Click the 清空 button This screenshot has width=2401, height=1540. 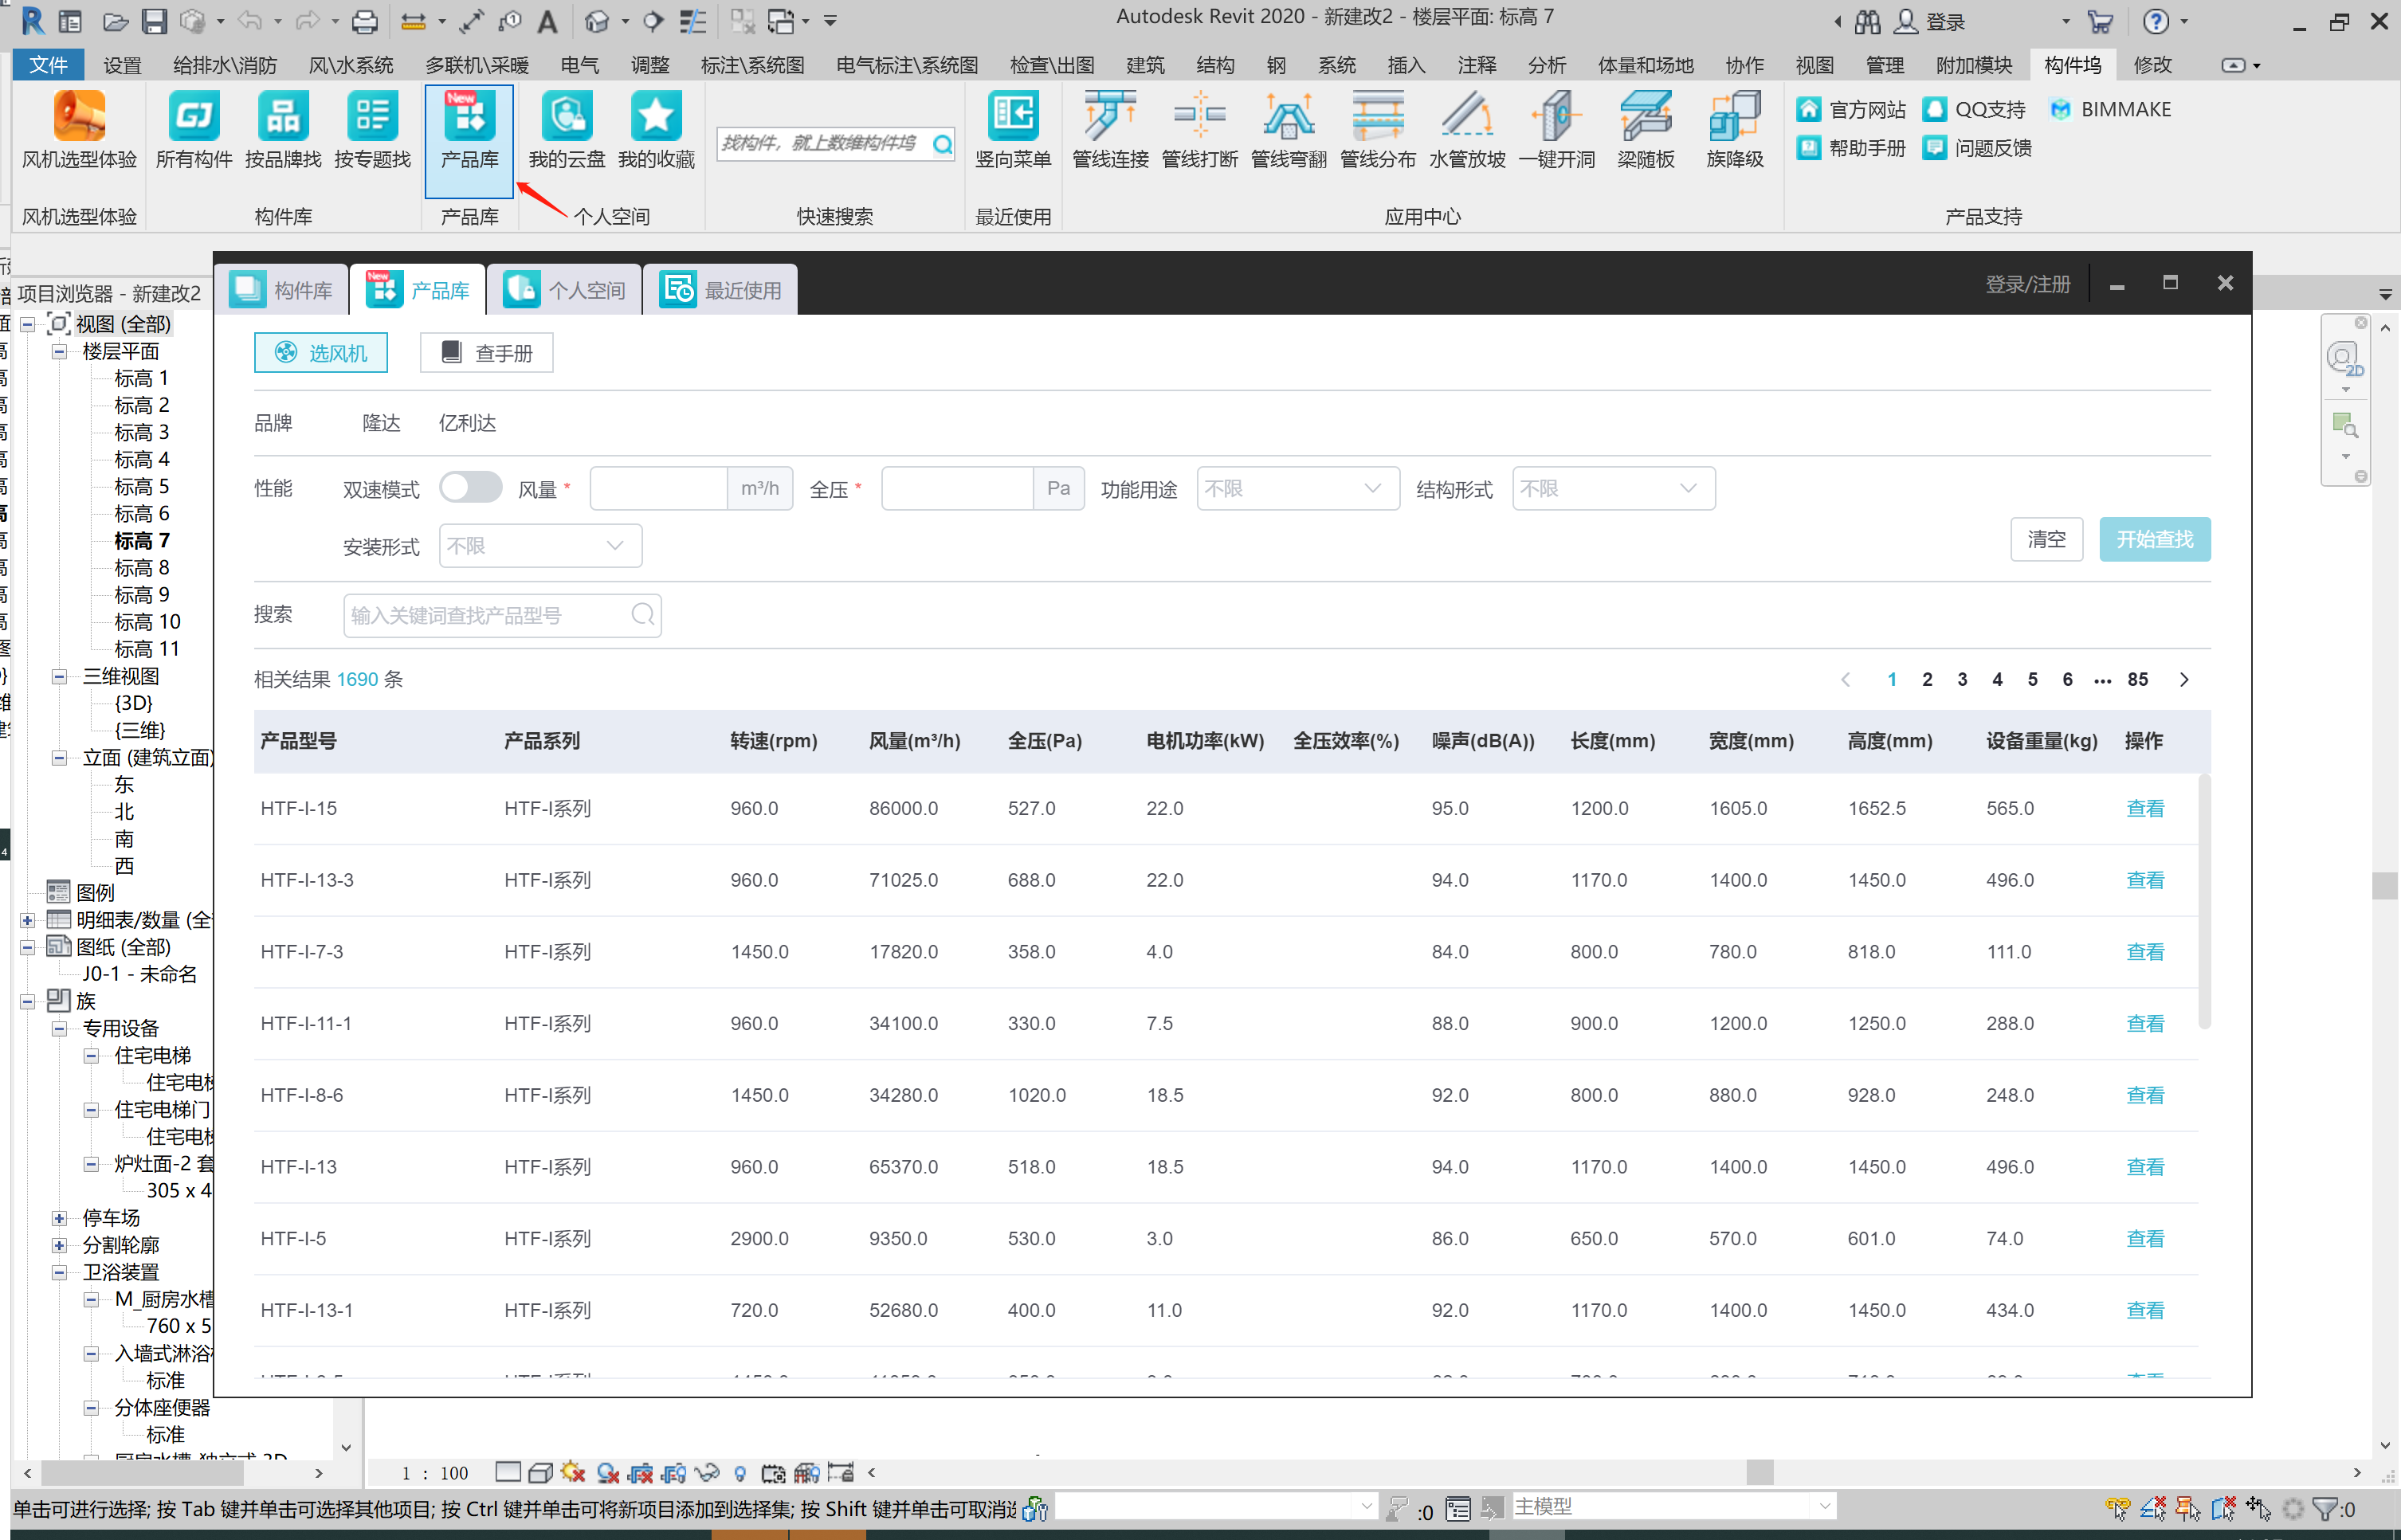[x=2046, y=539]
